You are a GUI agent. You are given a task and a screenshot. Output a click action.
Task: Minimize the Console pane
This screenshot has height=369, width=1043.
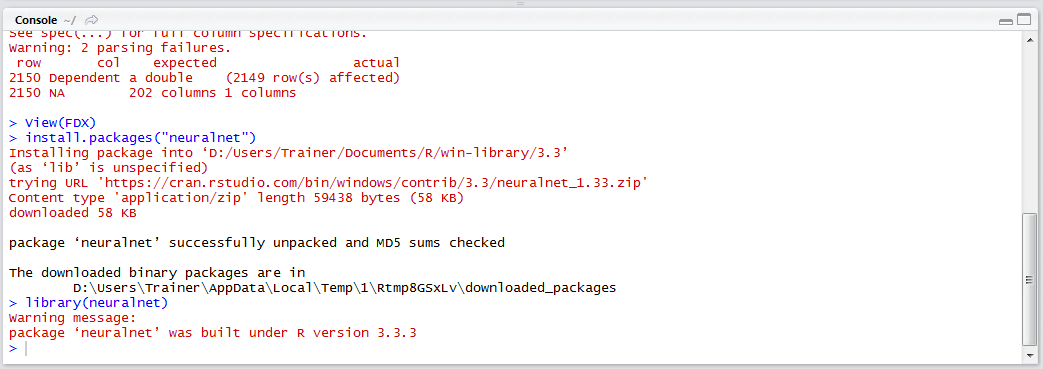pyautogui.click(x=1005, y=21)
